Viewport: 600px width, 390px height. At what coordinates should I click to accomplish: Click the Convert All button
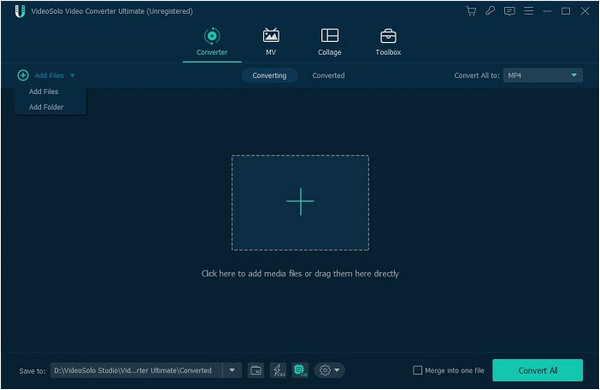(538, 370)
